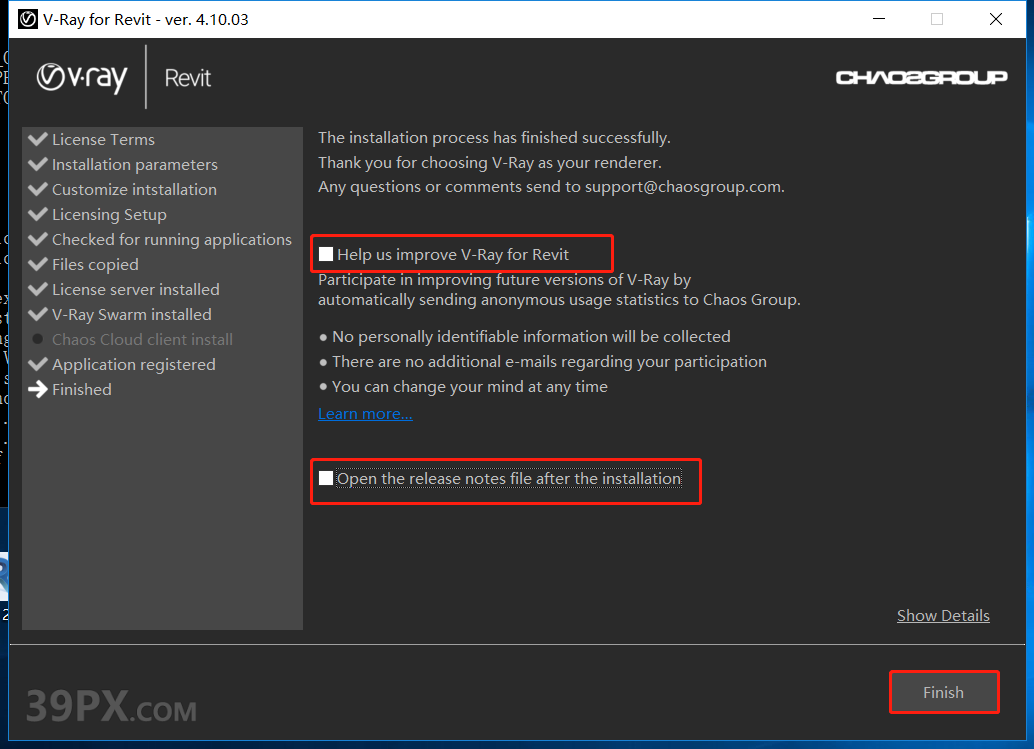Select the Files copied step

95,265
